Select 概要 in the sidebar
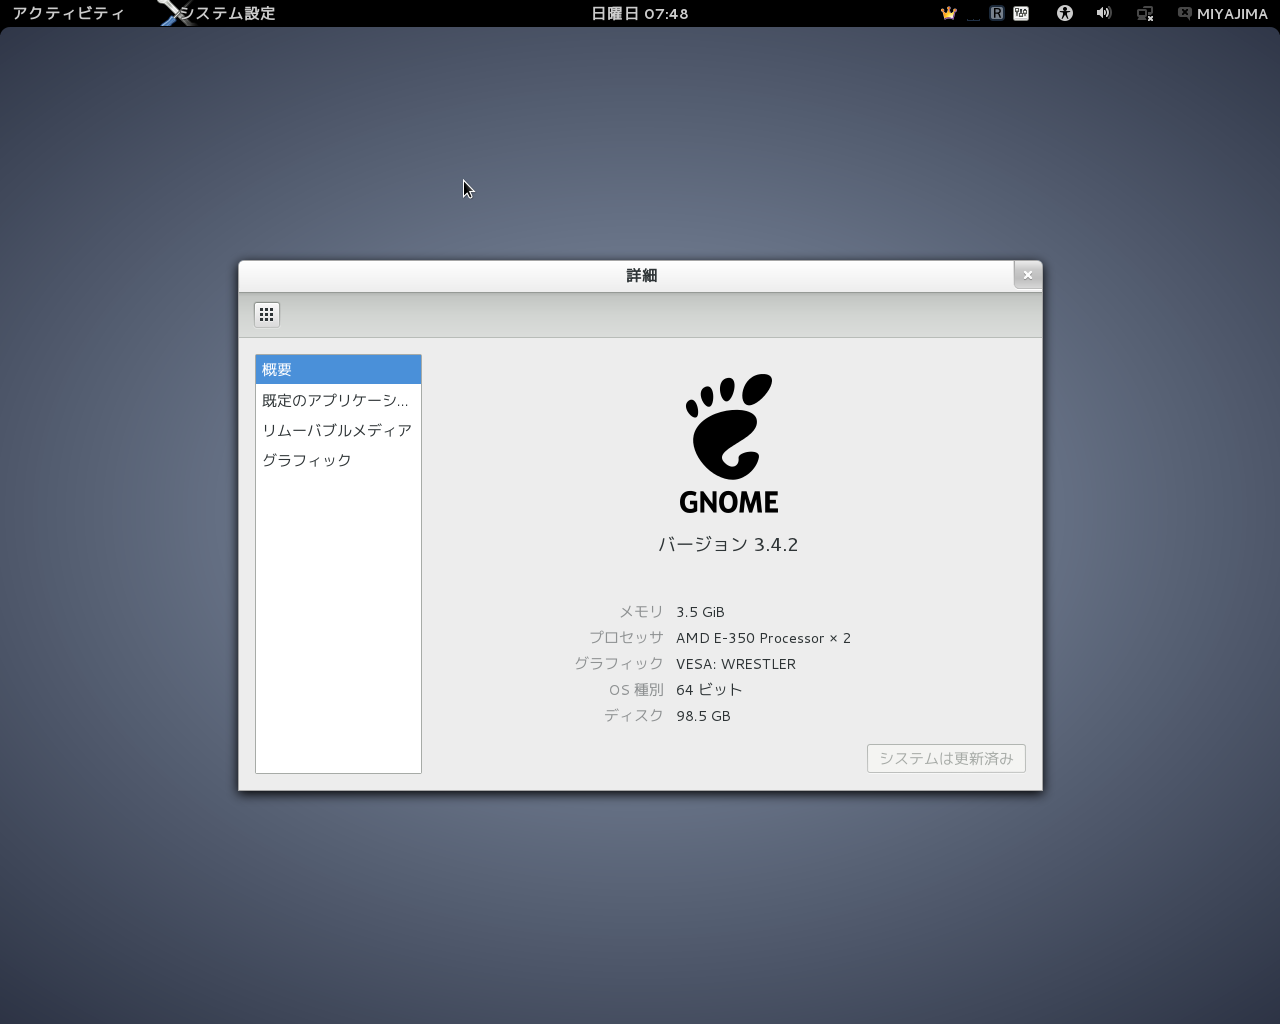Viewport: 1280px width, 1024px height. point(338,370)
